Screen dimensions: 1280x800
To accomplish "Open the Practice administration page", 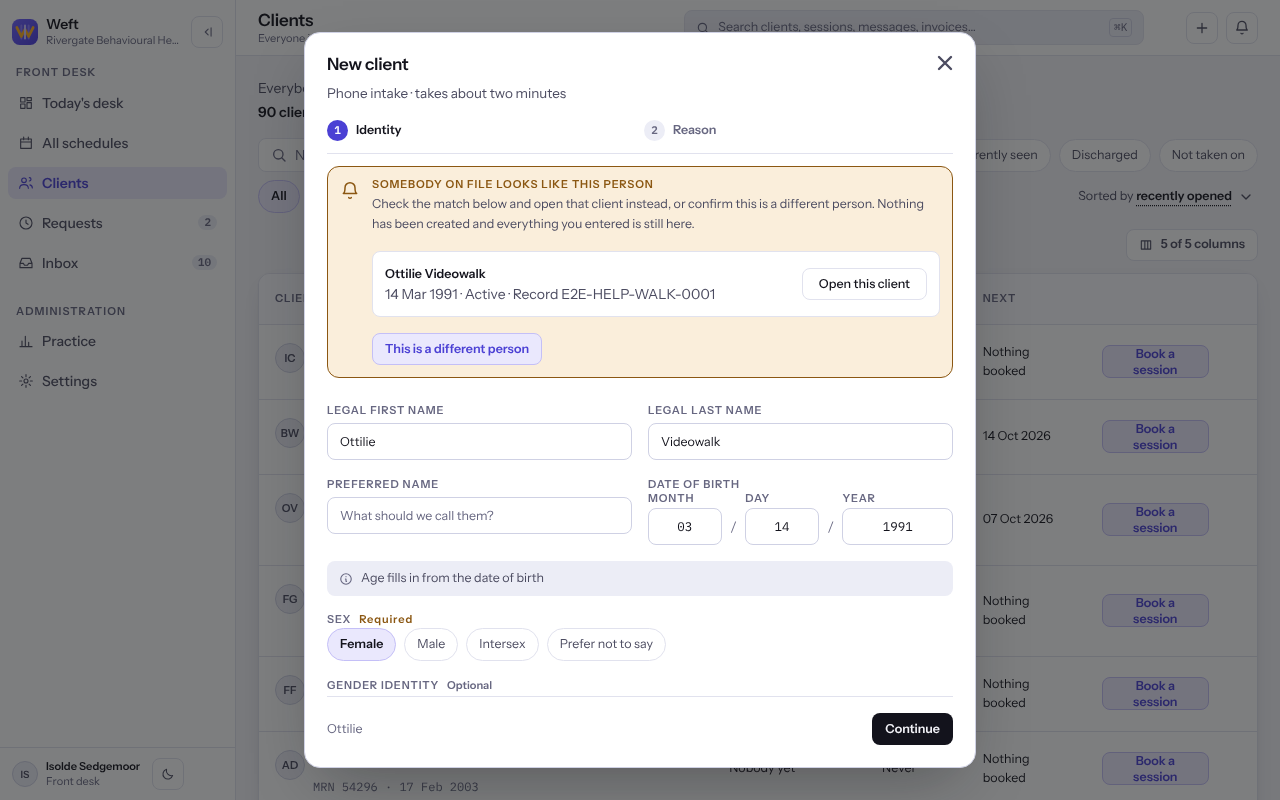I will (x=117, y=341).
